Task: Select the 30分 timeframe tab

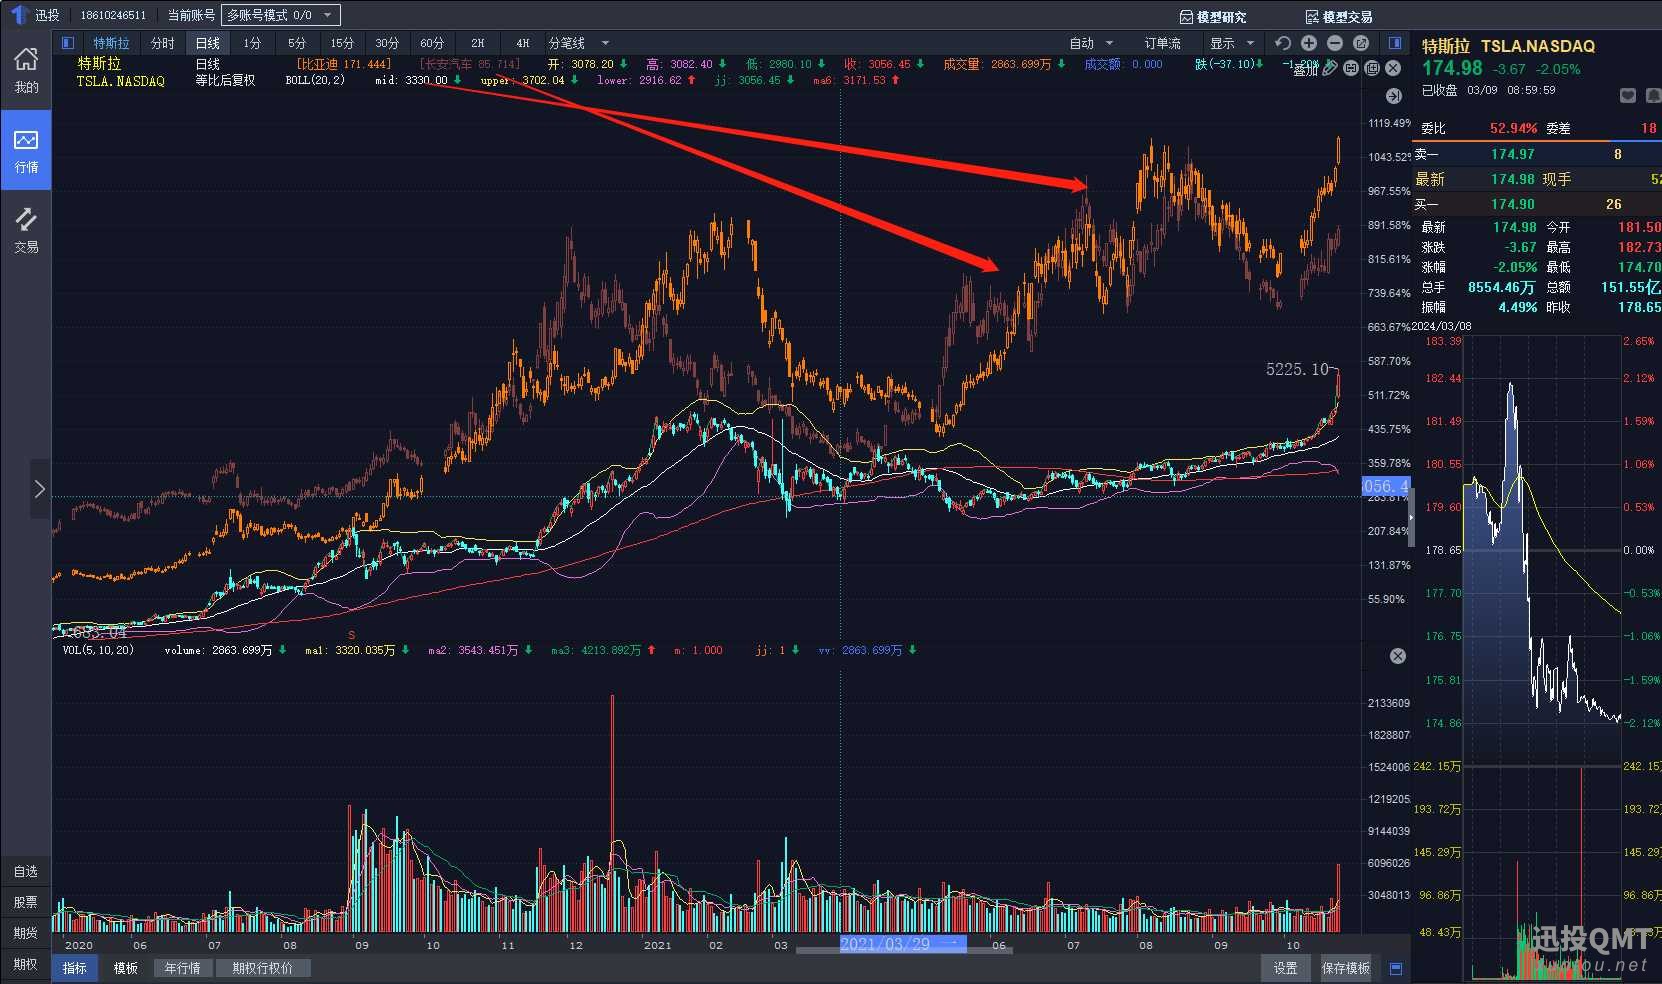Action: tap(387, 43)
